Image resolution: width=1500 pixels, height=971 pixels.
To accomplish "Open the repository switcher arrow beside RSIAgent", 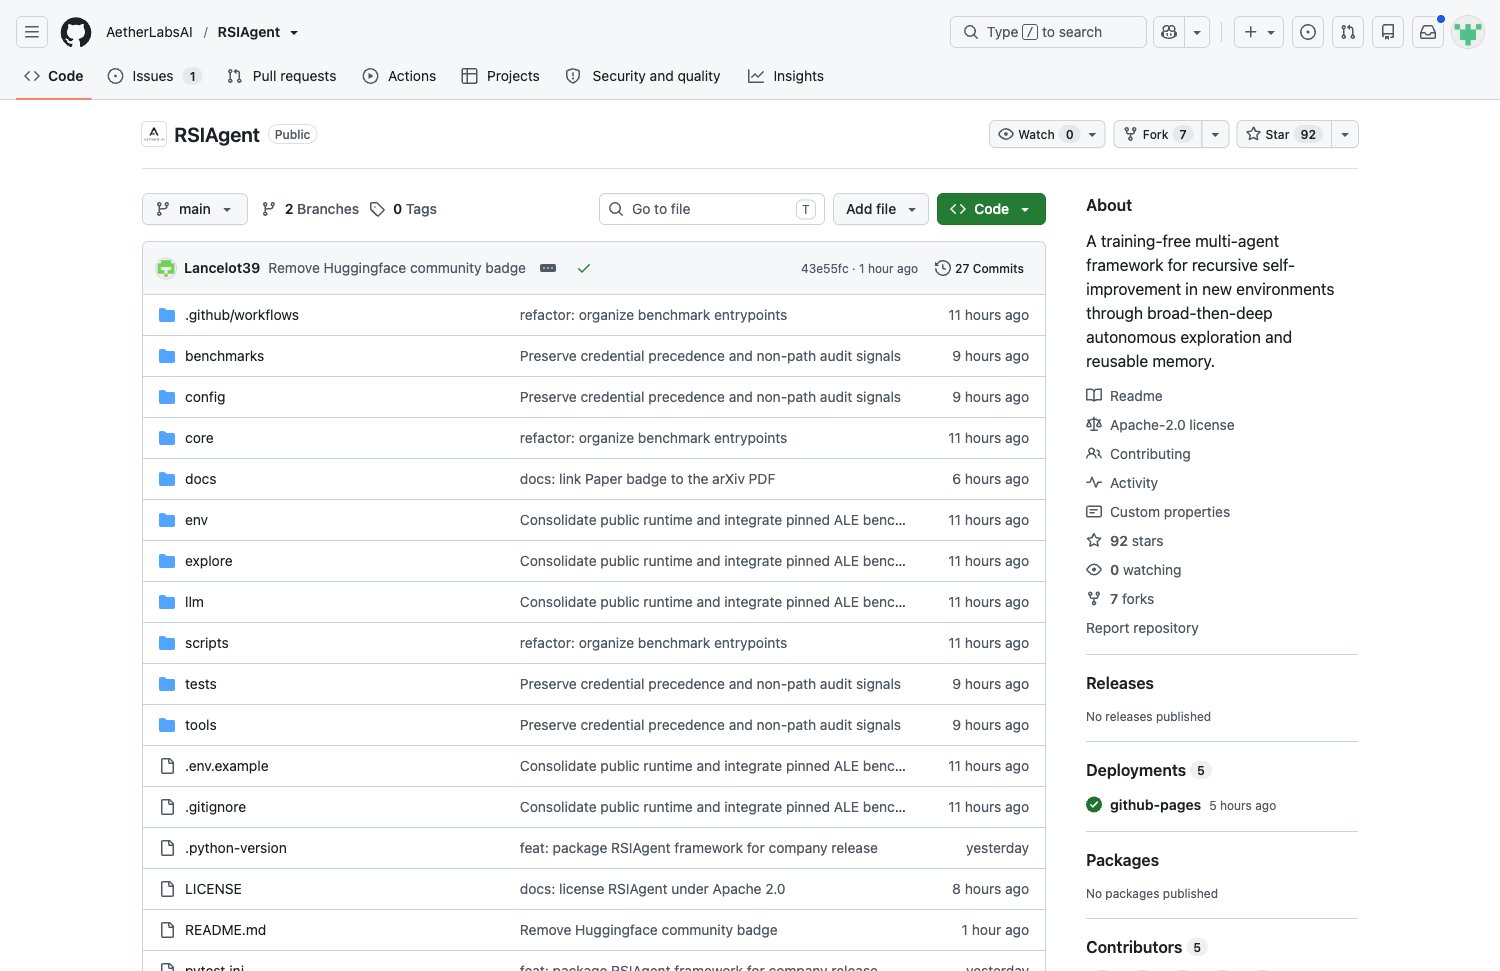I will [x=294, y=33].
